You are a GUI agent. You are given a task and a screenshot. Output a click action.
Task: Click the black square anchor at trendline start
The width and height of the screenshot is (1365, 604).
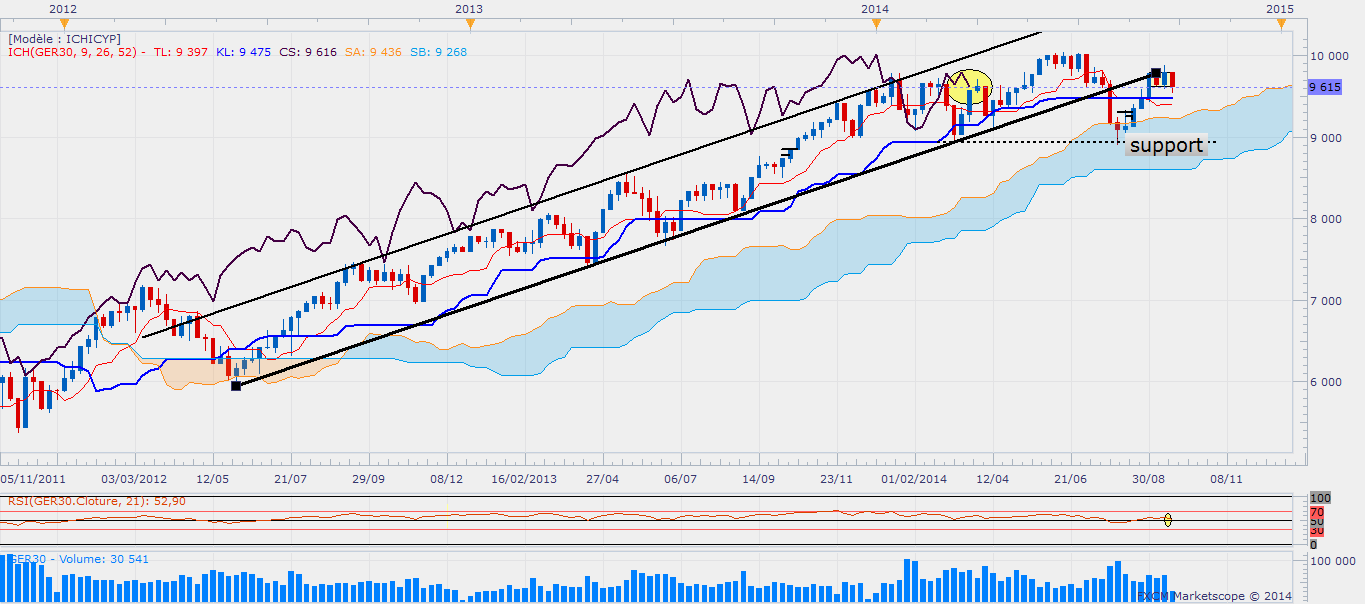pos(236,385)
